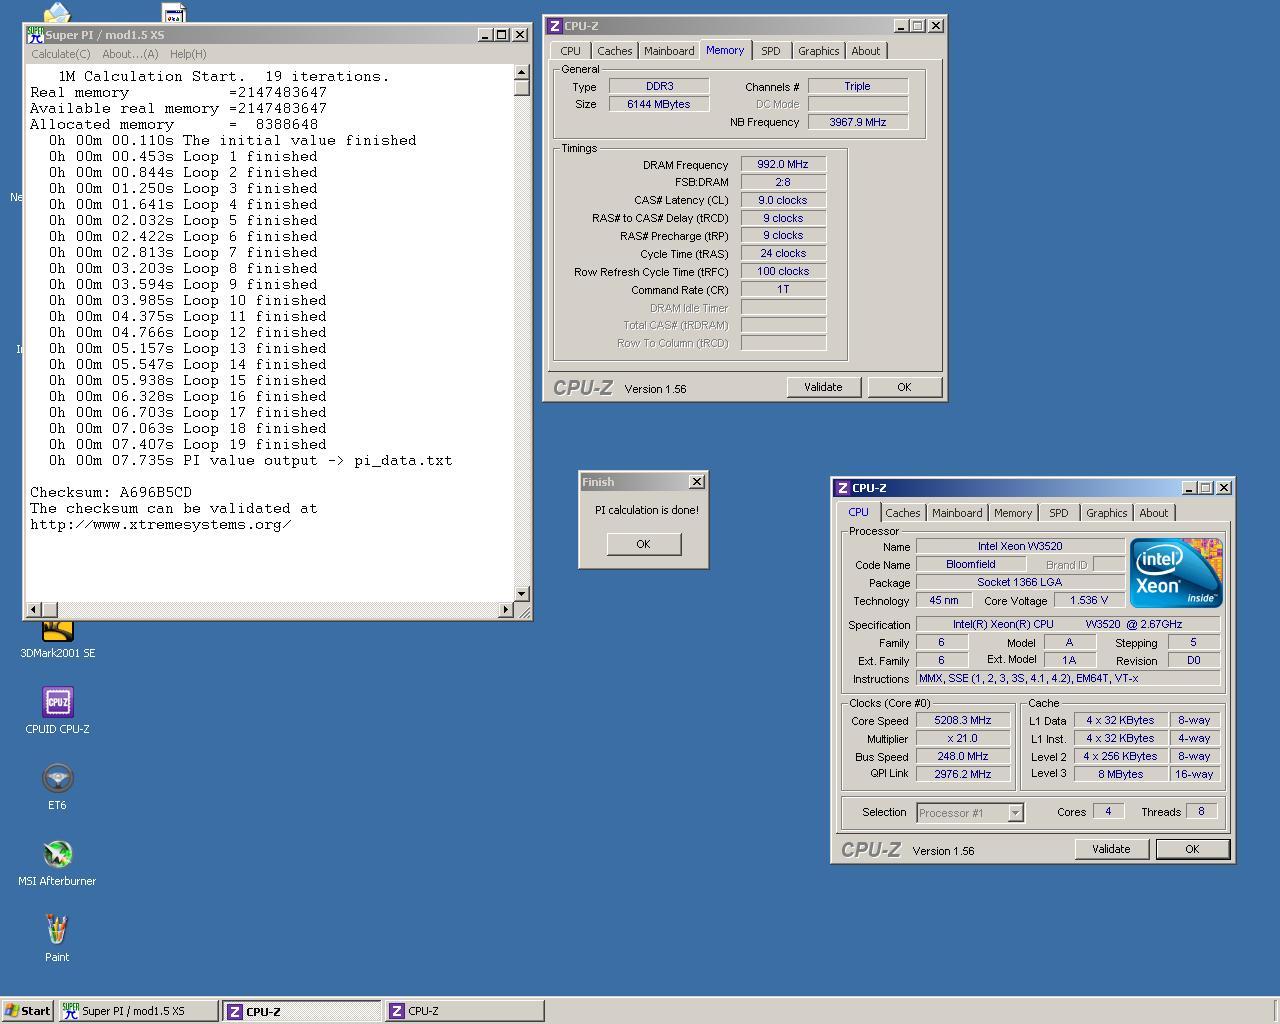The height and width of the screenshot is (1024, 1280).
Task: Minimize the Super PI window
Action: (x=485, y=34)
